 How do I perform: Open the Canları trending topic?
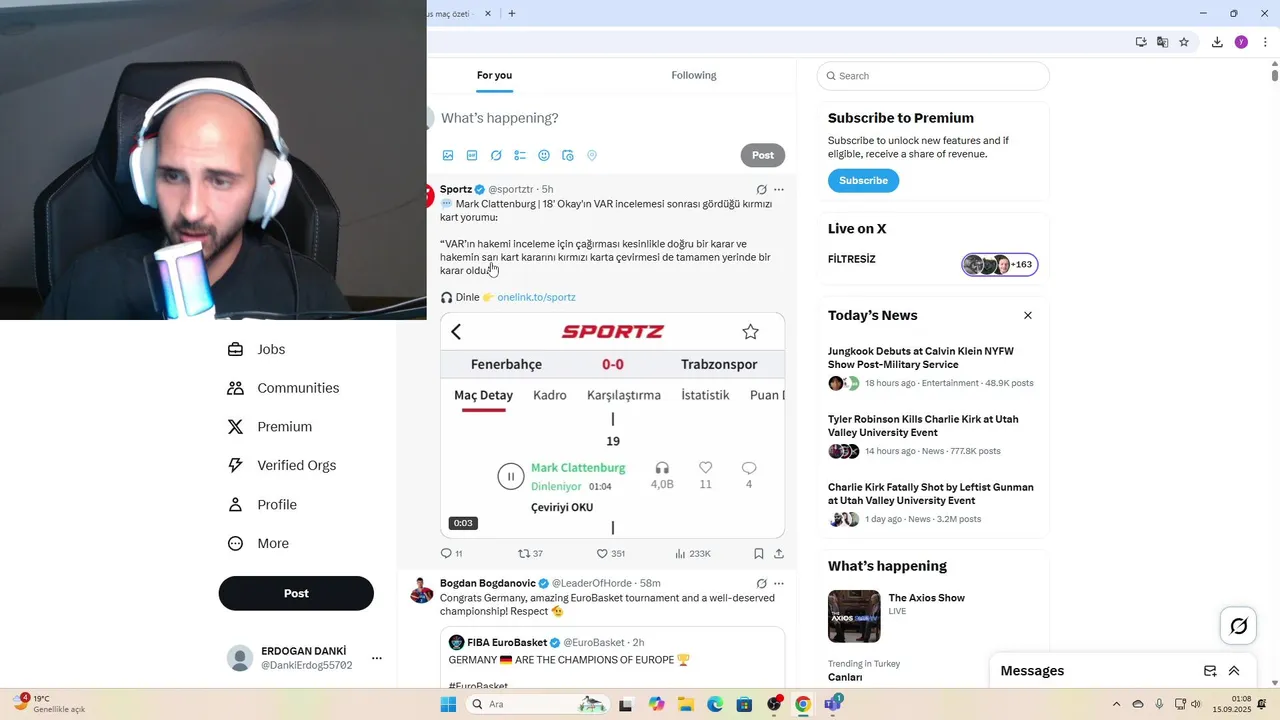[x=845, y=677]
